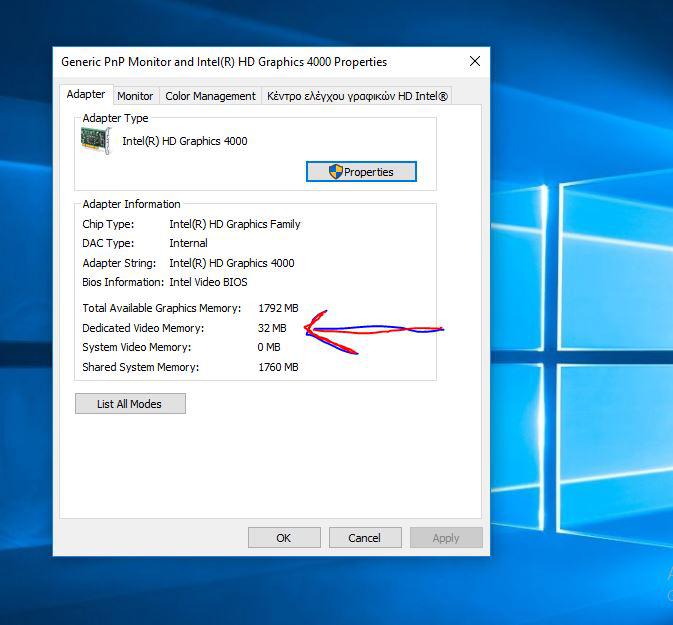
Task: Click the DAC Type label
Action: point(108,243)
